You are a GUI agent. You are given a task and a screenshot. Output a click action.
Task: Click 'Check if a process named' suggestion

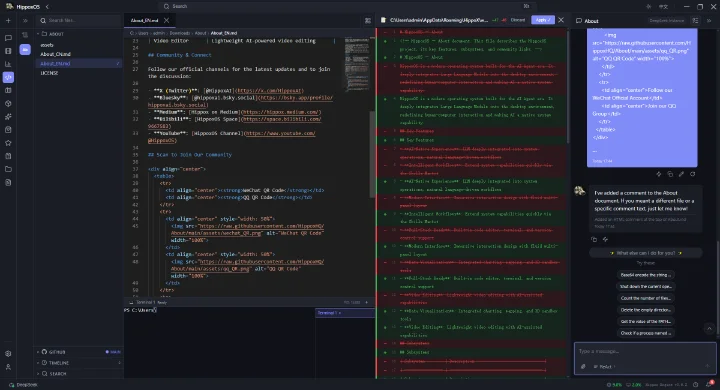646,333
